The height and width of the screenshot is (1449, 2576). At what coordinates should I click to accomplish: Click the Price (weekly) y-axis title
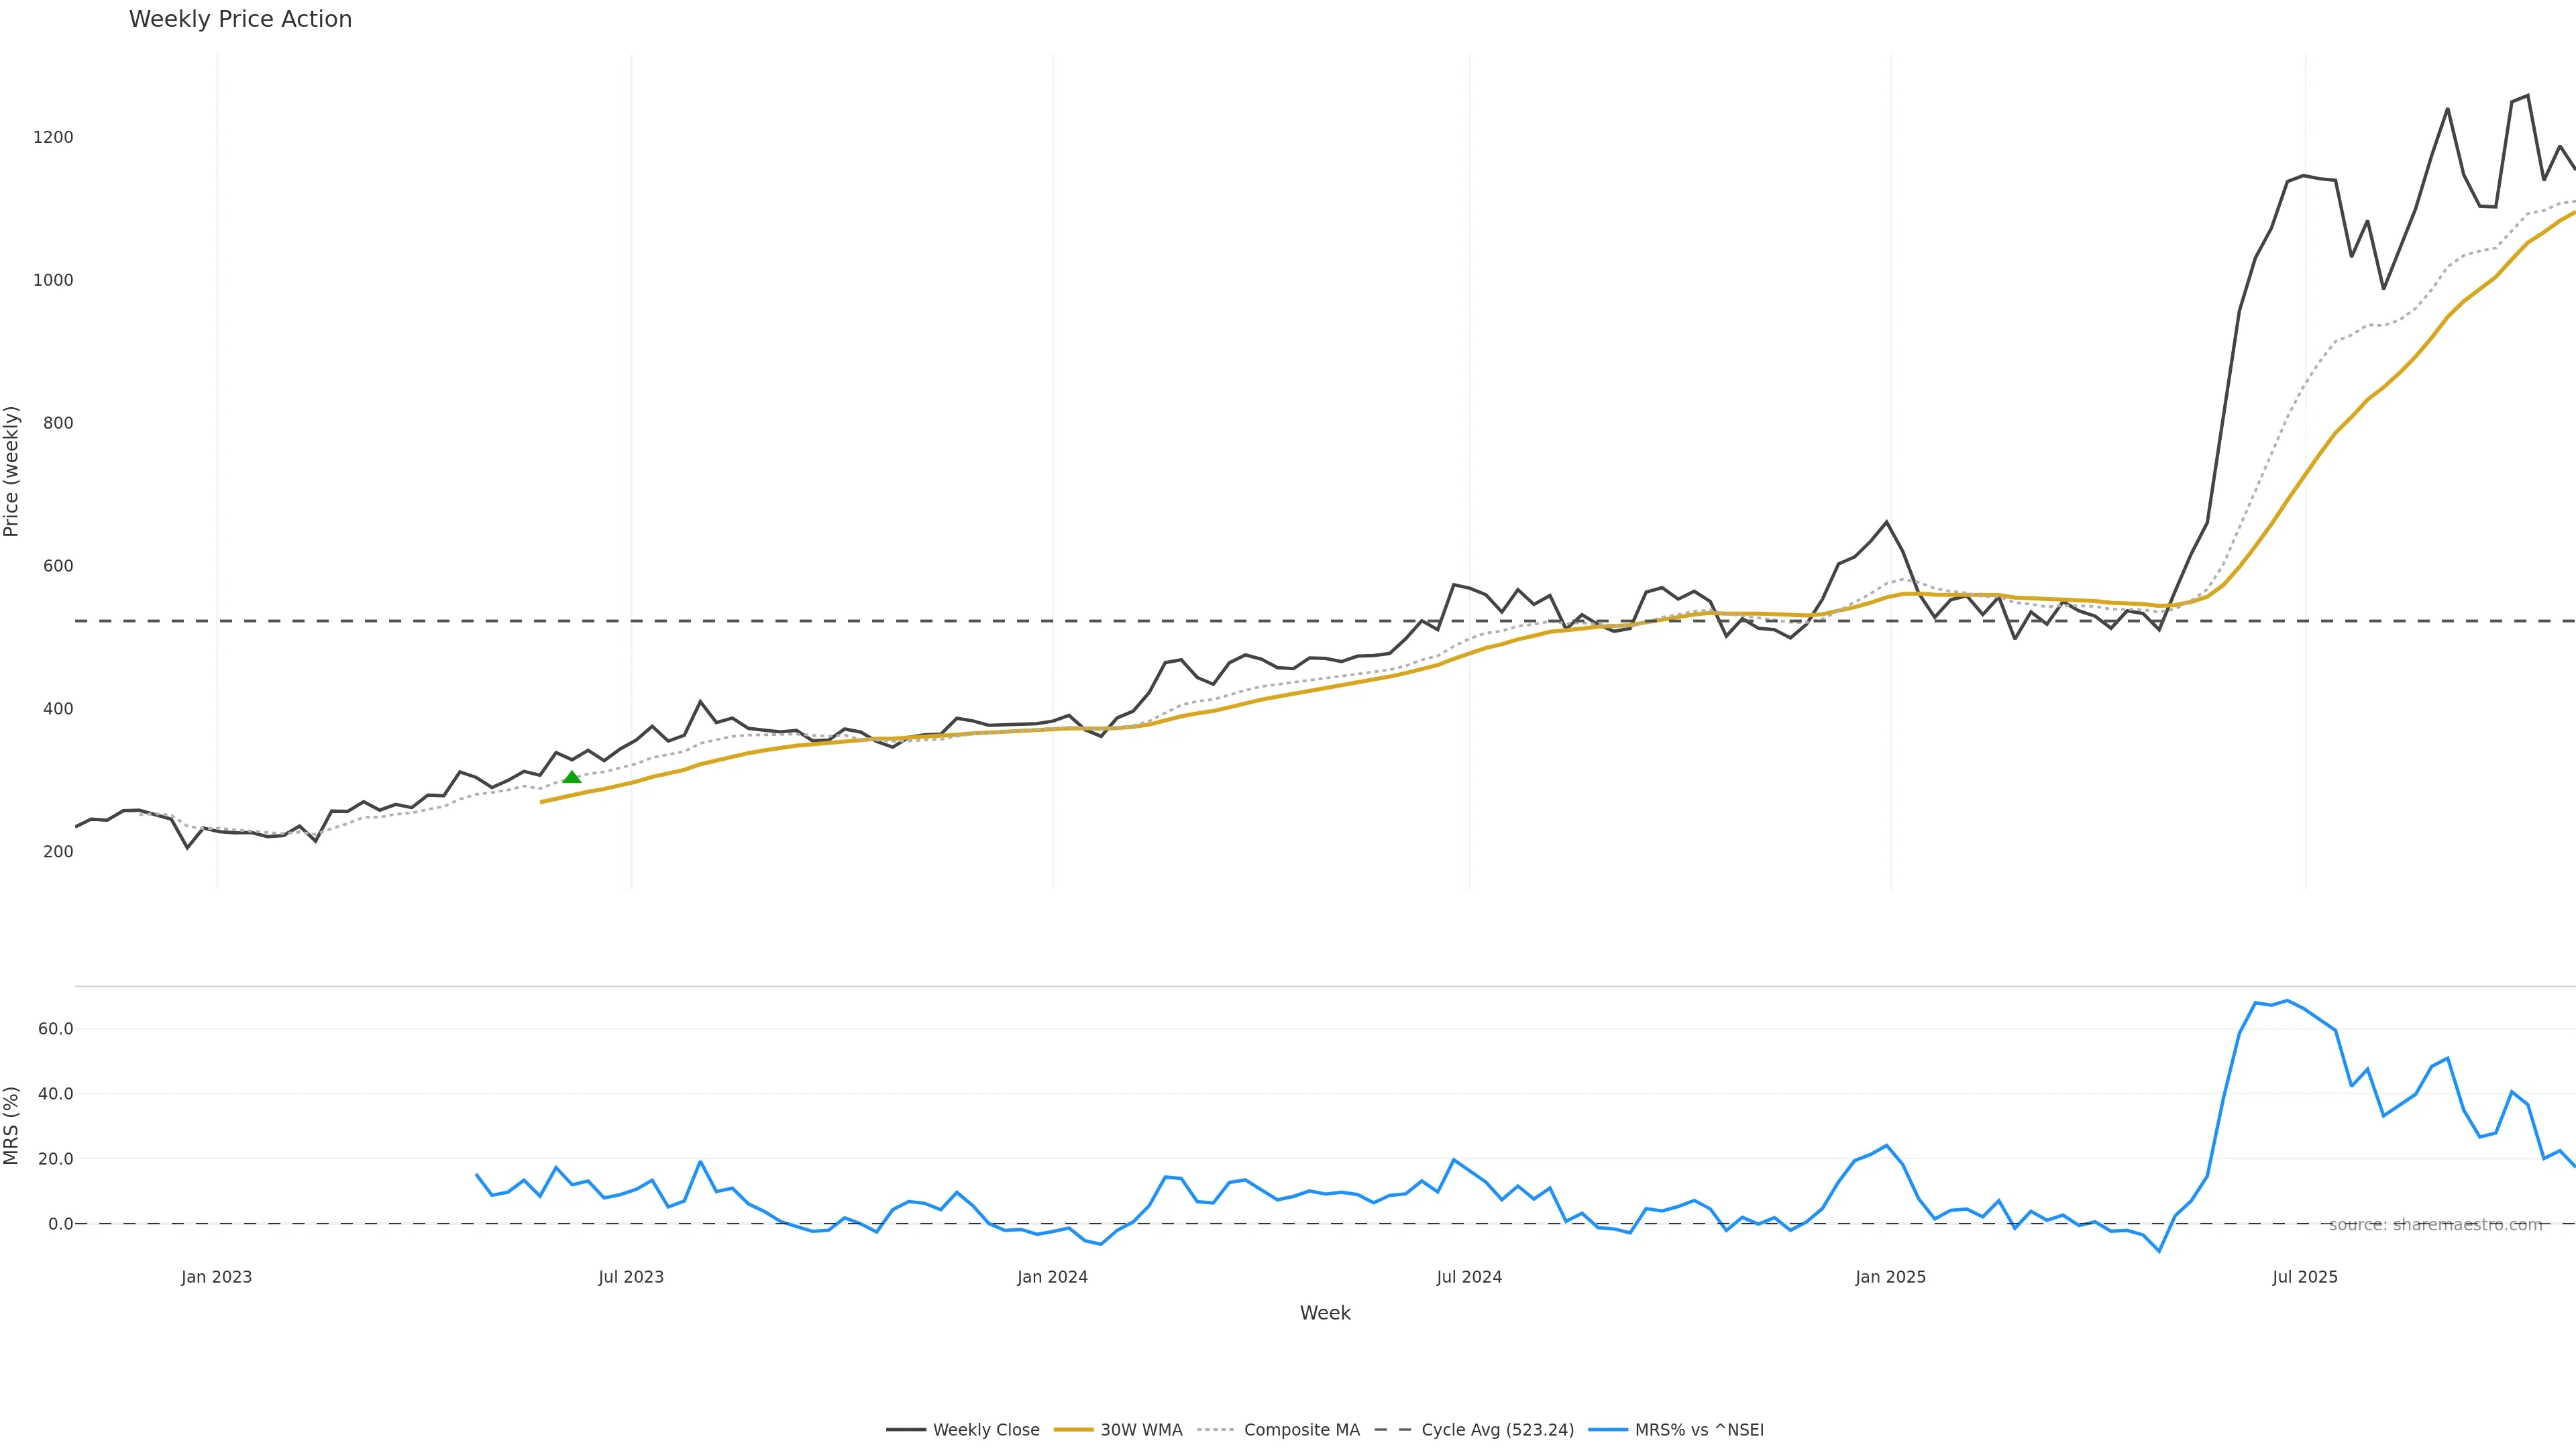click(x=12, y=471)
